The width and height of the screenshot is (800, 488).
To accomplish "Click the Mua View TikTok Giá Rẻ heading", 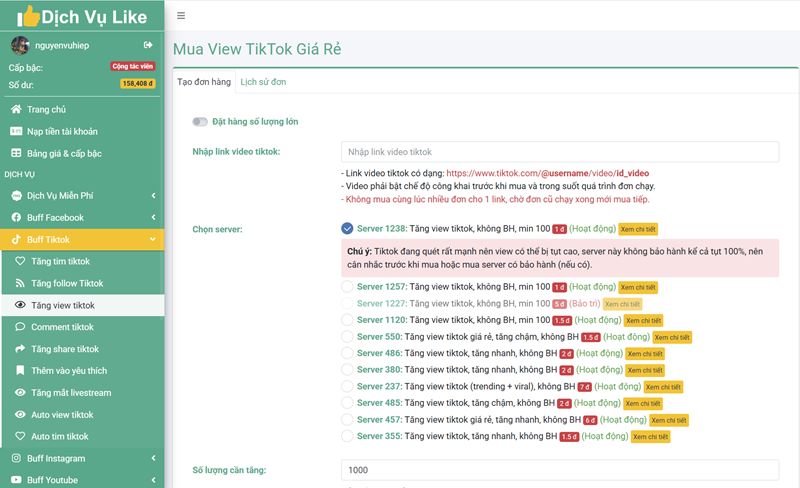I will [257, 49].
